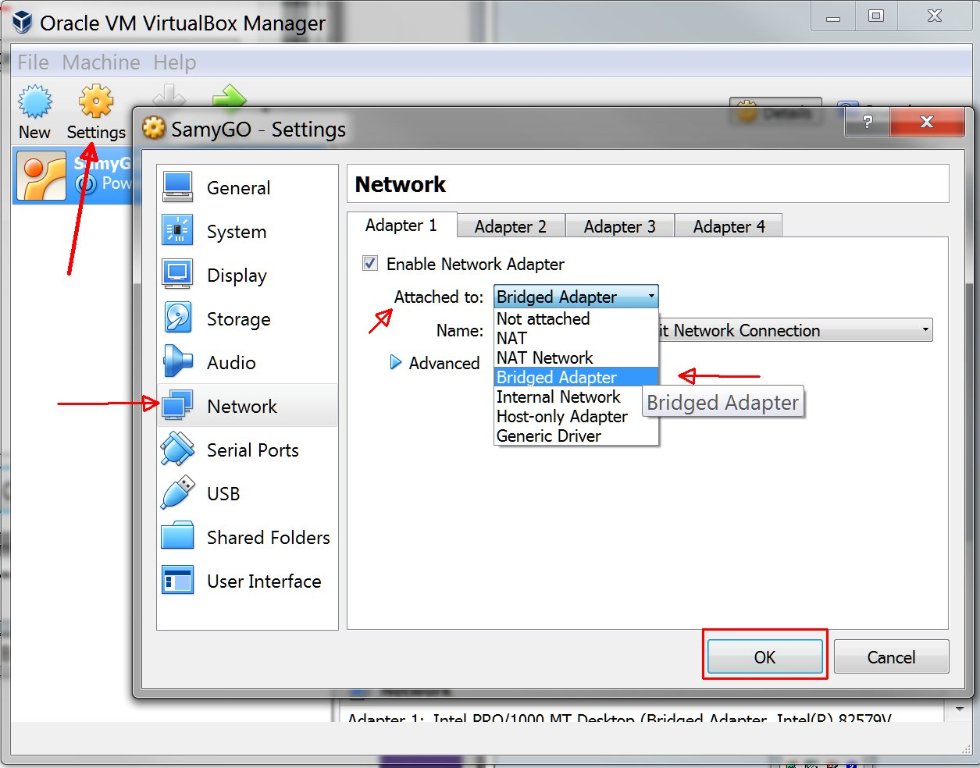Choose NAT Network from the list
The height and width of the screenshot is (768, 980).
(x=576, y=357)
